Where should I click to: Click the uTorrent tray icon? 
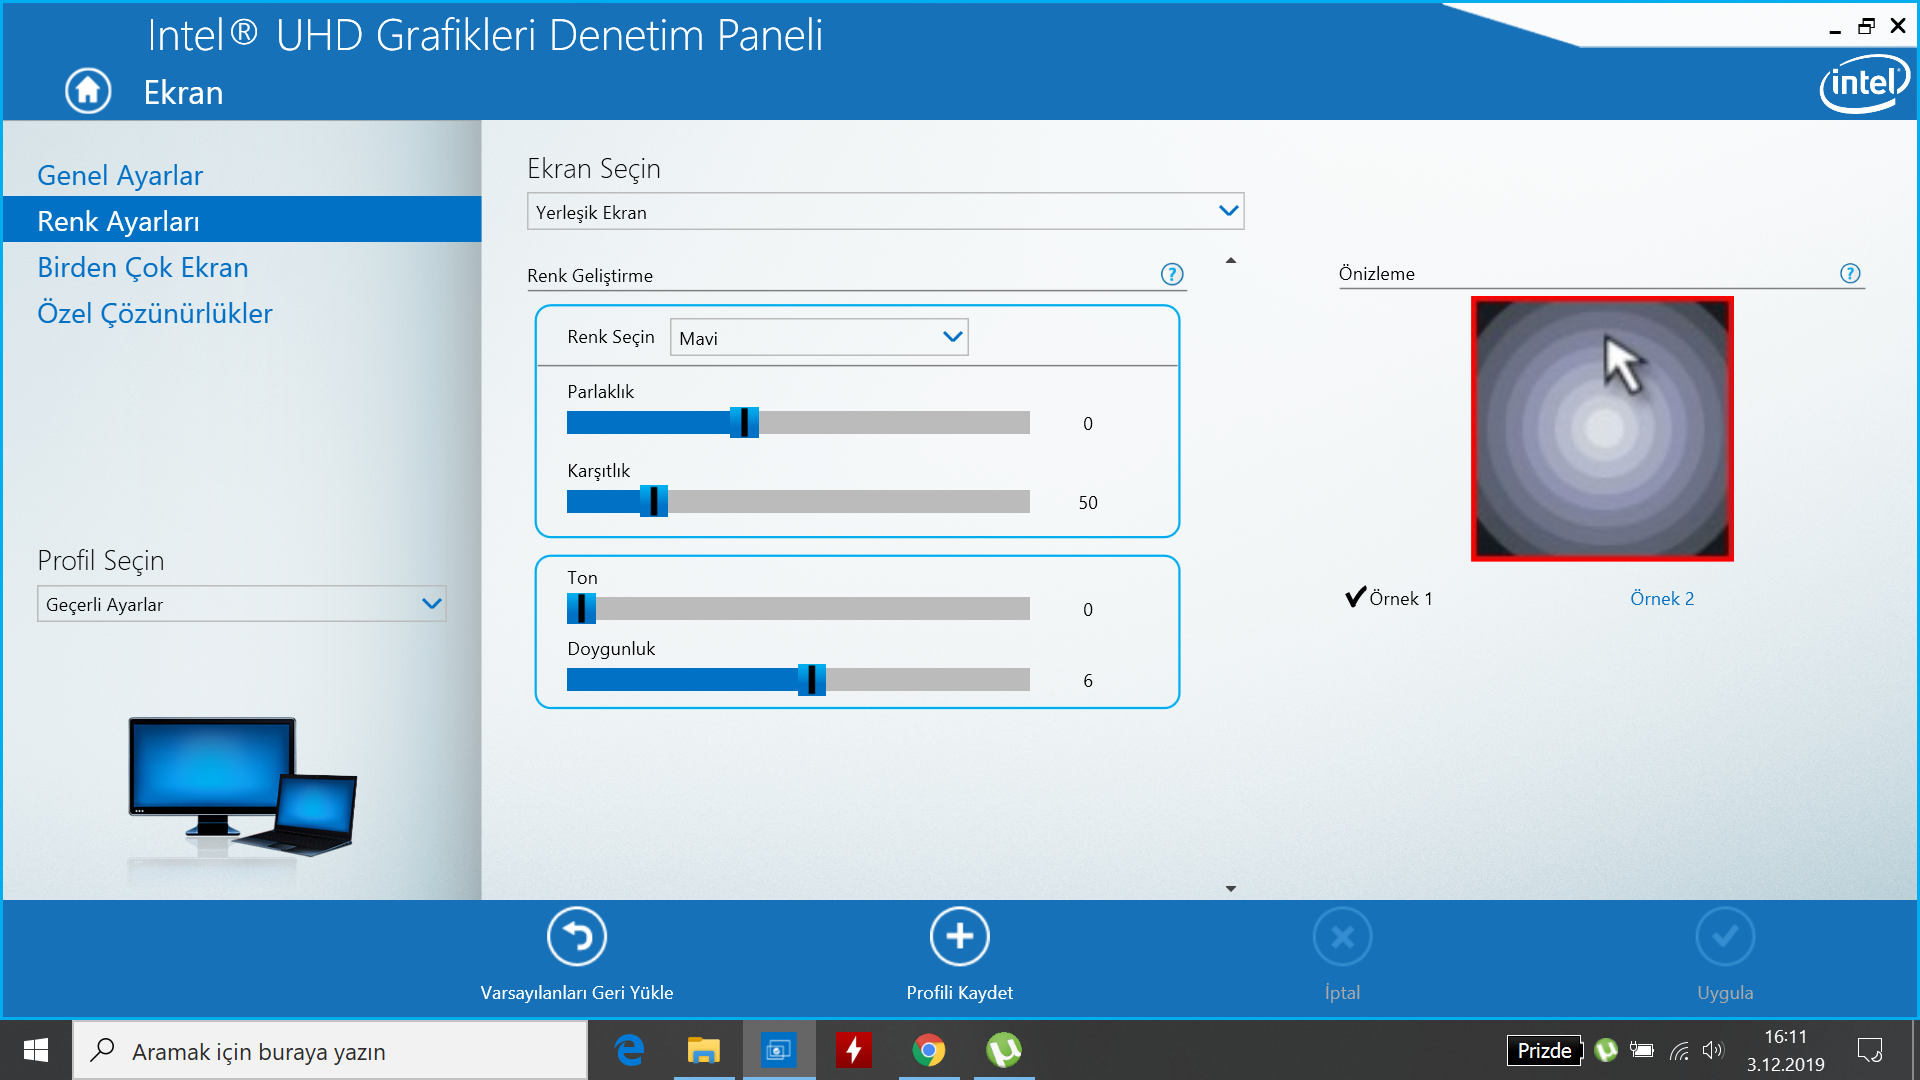click(1606, 1050)
